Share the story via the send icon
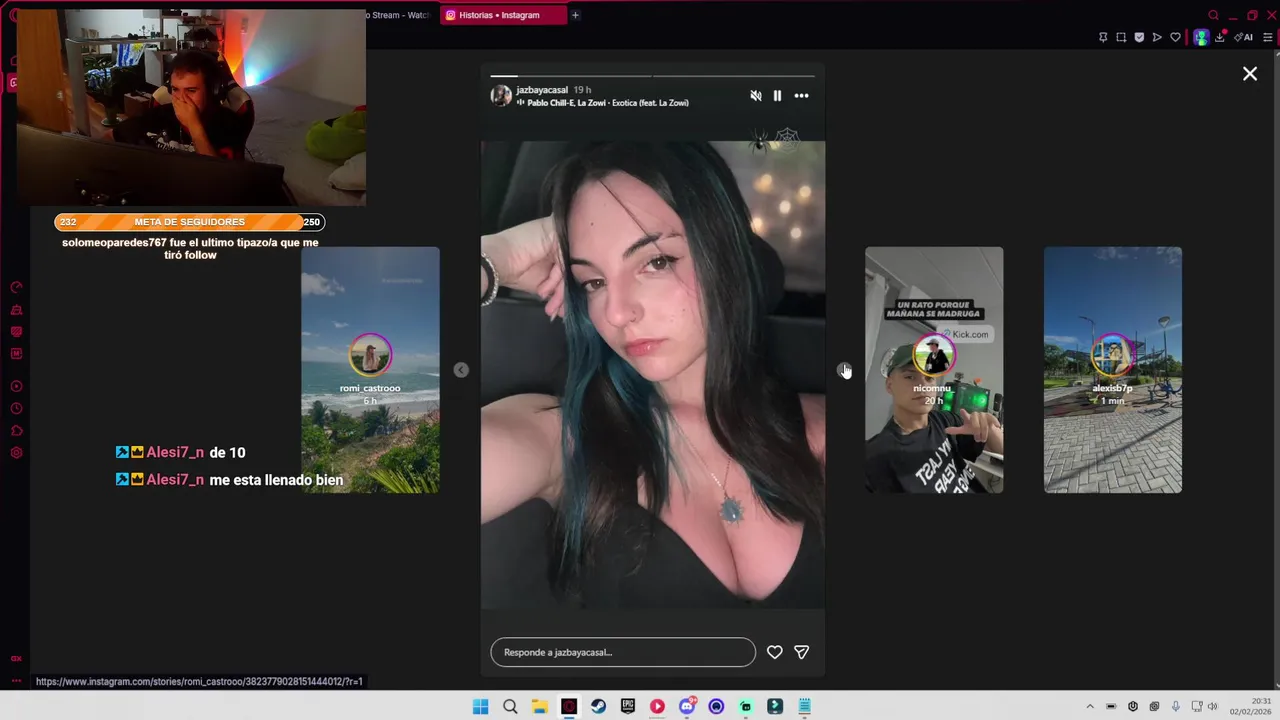Screen dimensions: 1280x720 point(801,652)
